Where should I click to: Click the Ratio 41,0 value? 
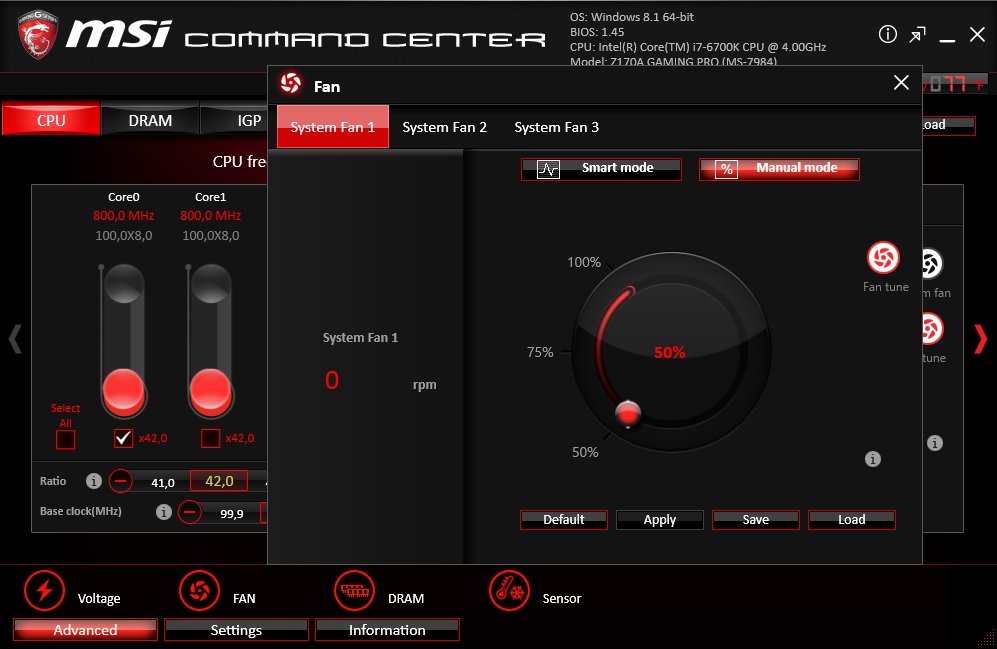tap(163, 482)
